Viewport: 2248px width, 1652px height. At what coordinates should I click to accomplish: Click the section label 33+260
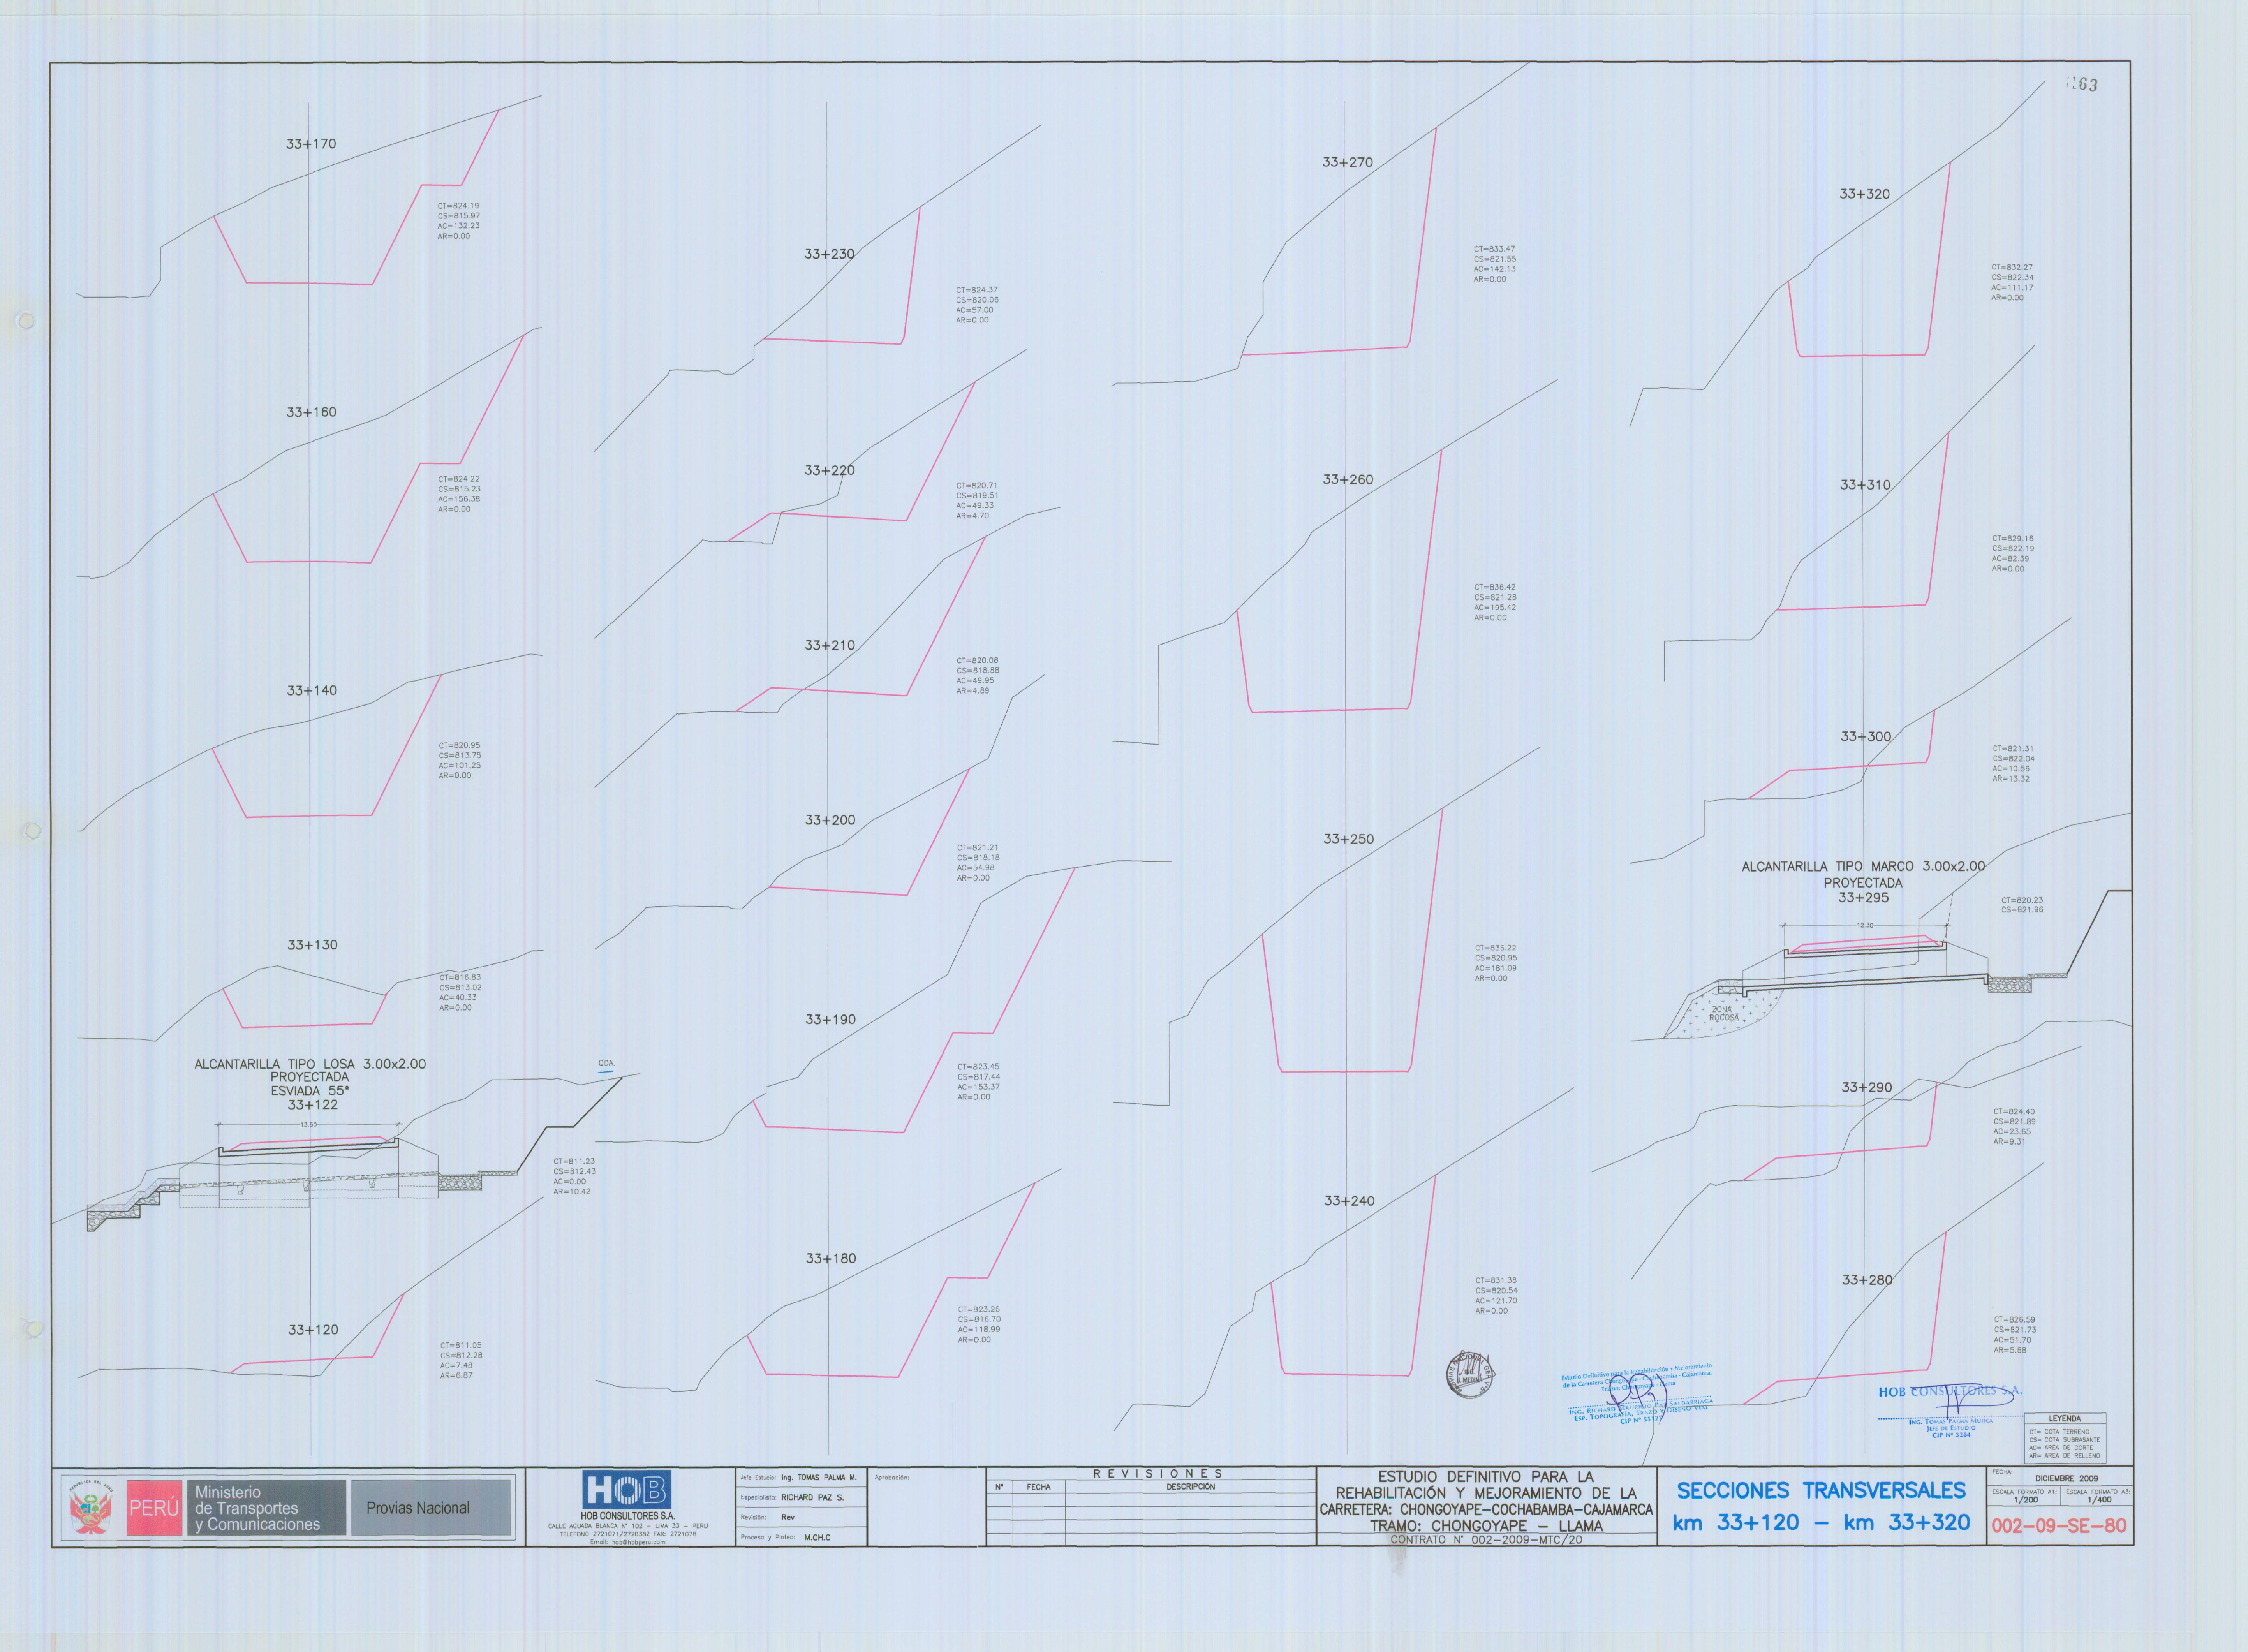tap(1348, 480)
